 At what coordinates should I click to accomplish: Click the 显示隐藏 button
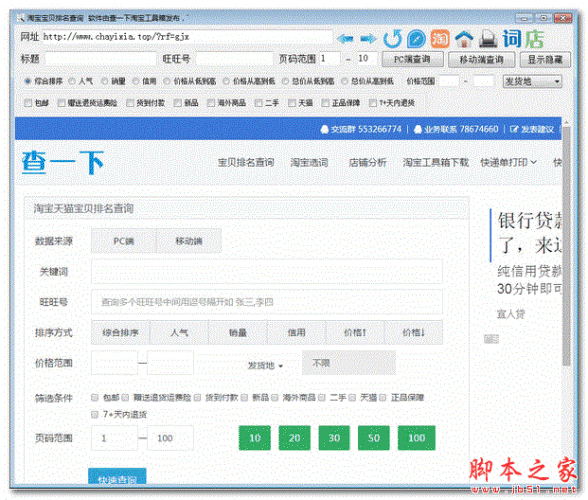click(545, 59)
